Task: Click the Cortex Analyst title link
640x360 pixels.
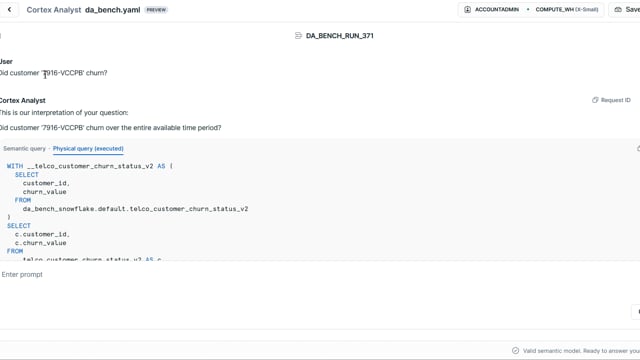Action: coord(54,10)
